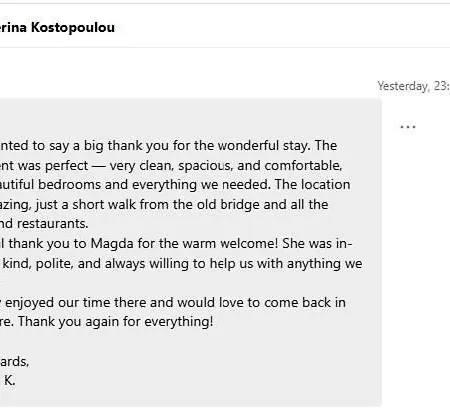Click the word 'Magda' in the message
Image resolution: width=450 pixels, height=415 pixels.
click(x=112, y=244)
